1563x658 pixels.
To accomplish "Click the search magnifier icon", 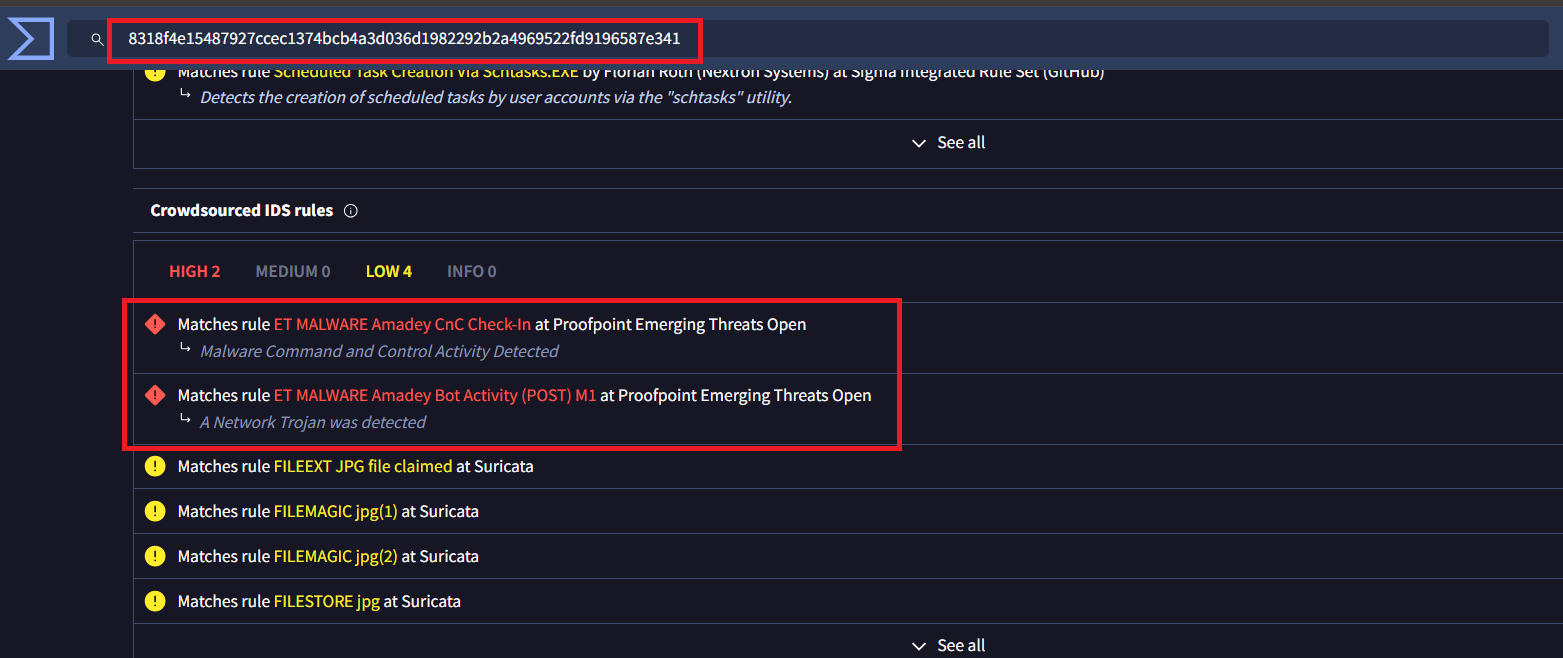I will point(97,39).
